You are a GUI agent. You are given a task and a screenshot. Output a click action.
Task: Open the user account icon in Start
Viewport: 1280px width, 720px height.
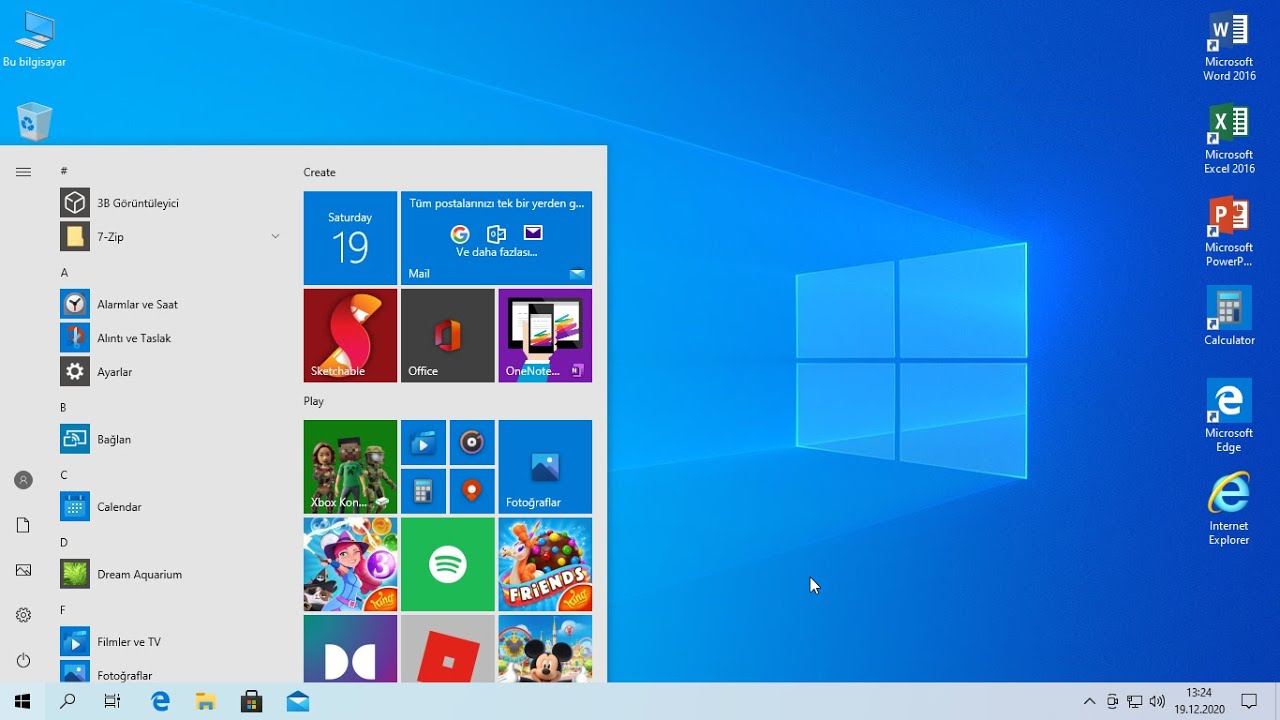(24, 480)
